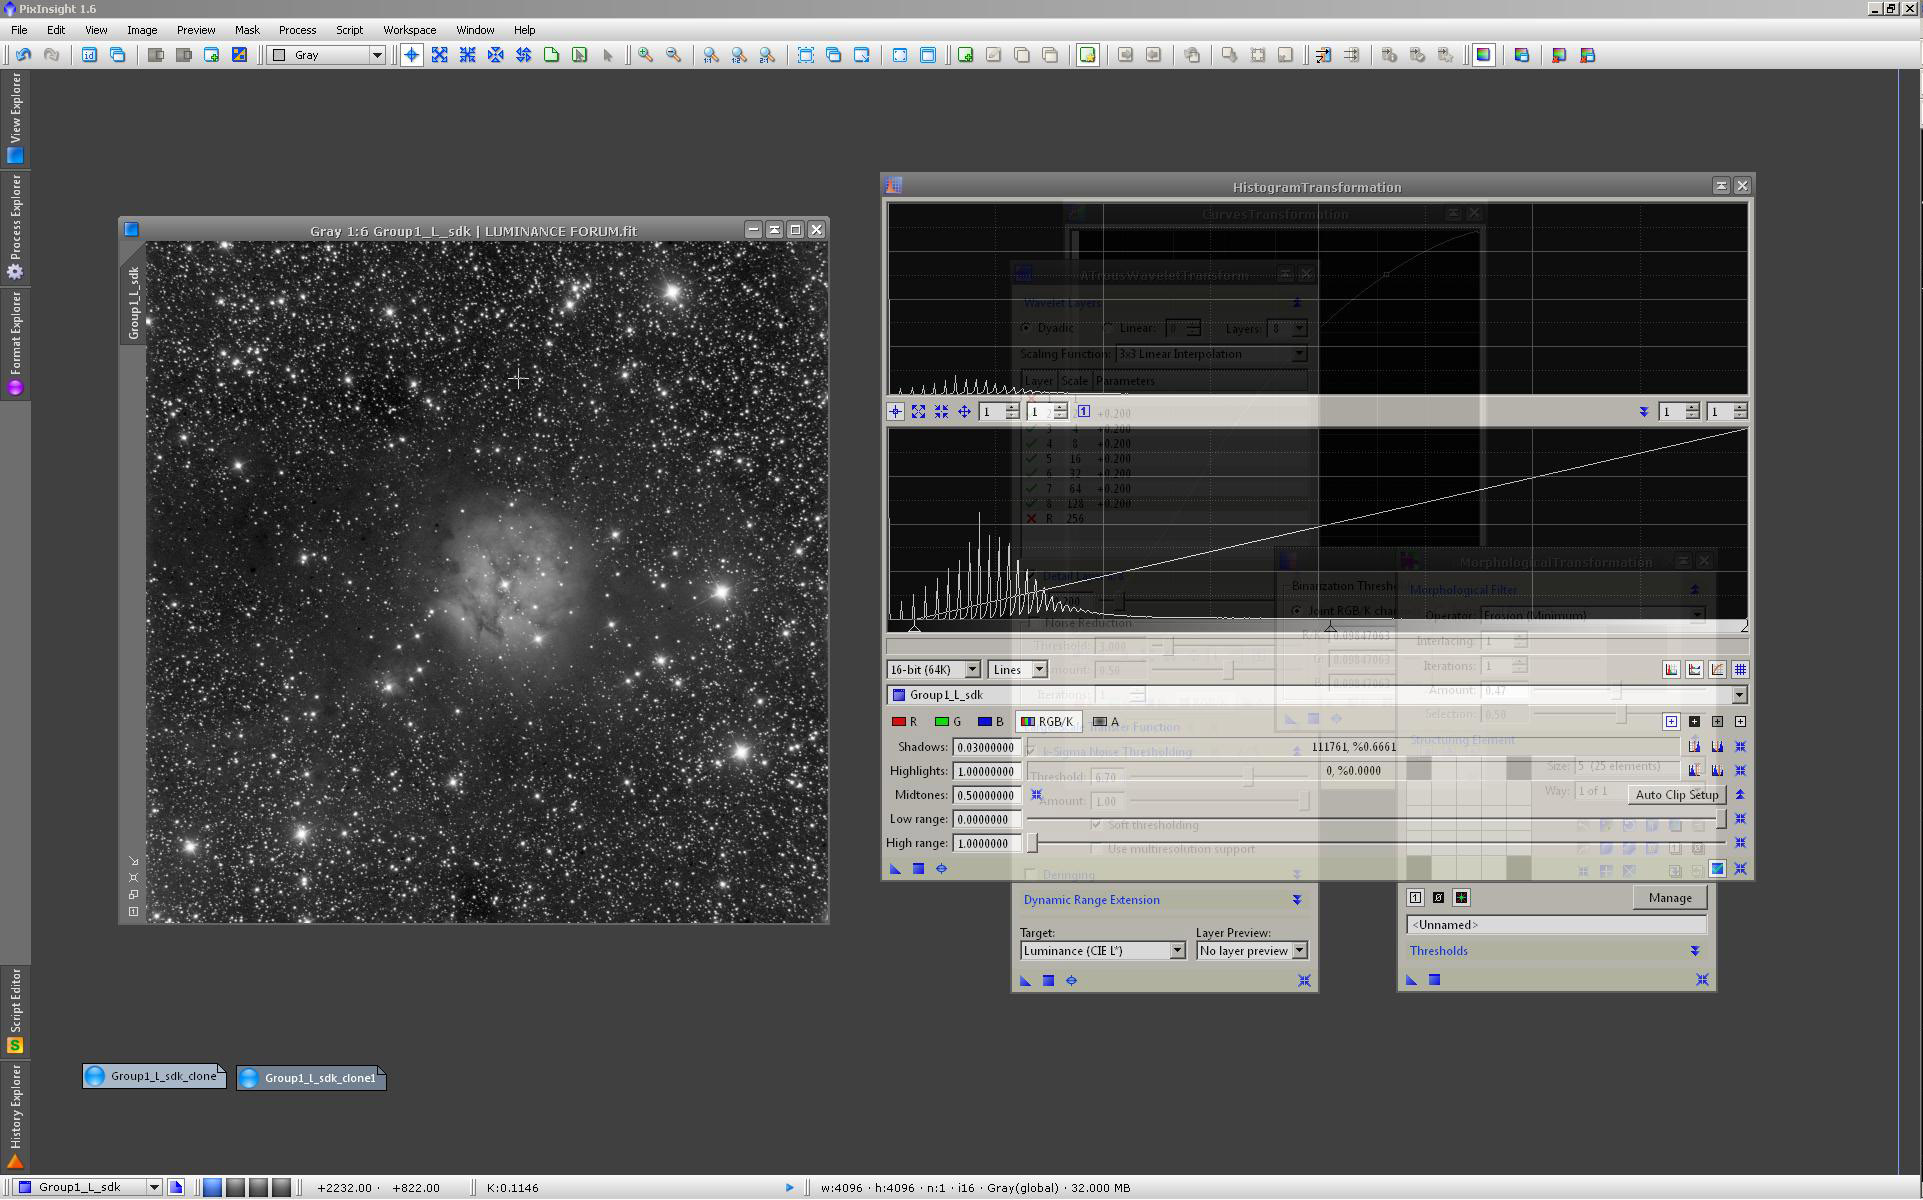Select the G channel toggle
Screen dimensions: 1923x1200
click(x=947, y=722)
